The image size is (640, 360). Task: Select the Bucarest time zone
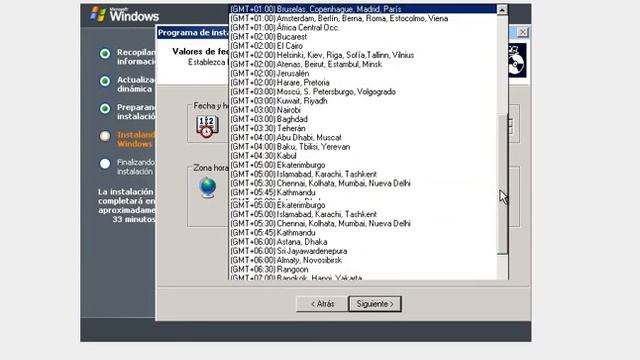pyautogui.click(x=362, y=37)
